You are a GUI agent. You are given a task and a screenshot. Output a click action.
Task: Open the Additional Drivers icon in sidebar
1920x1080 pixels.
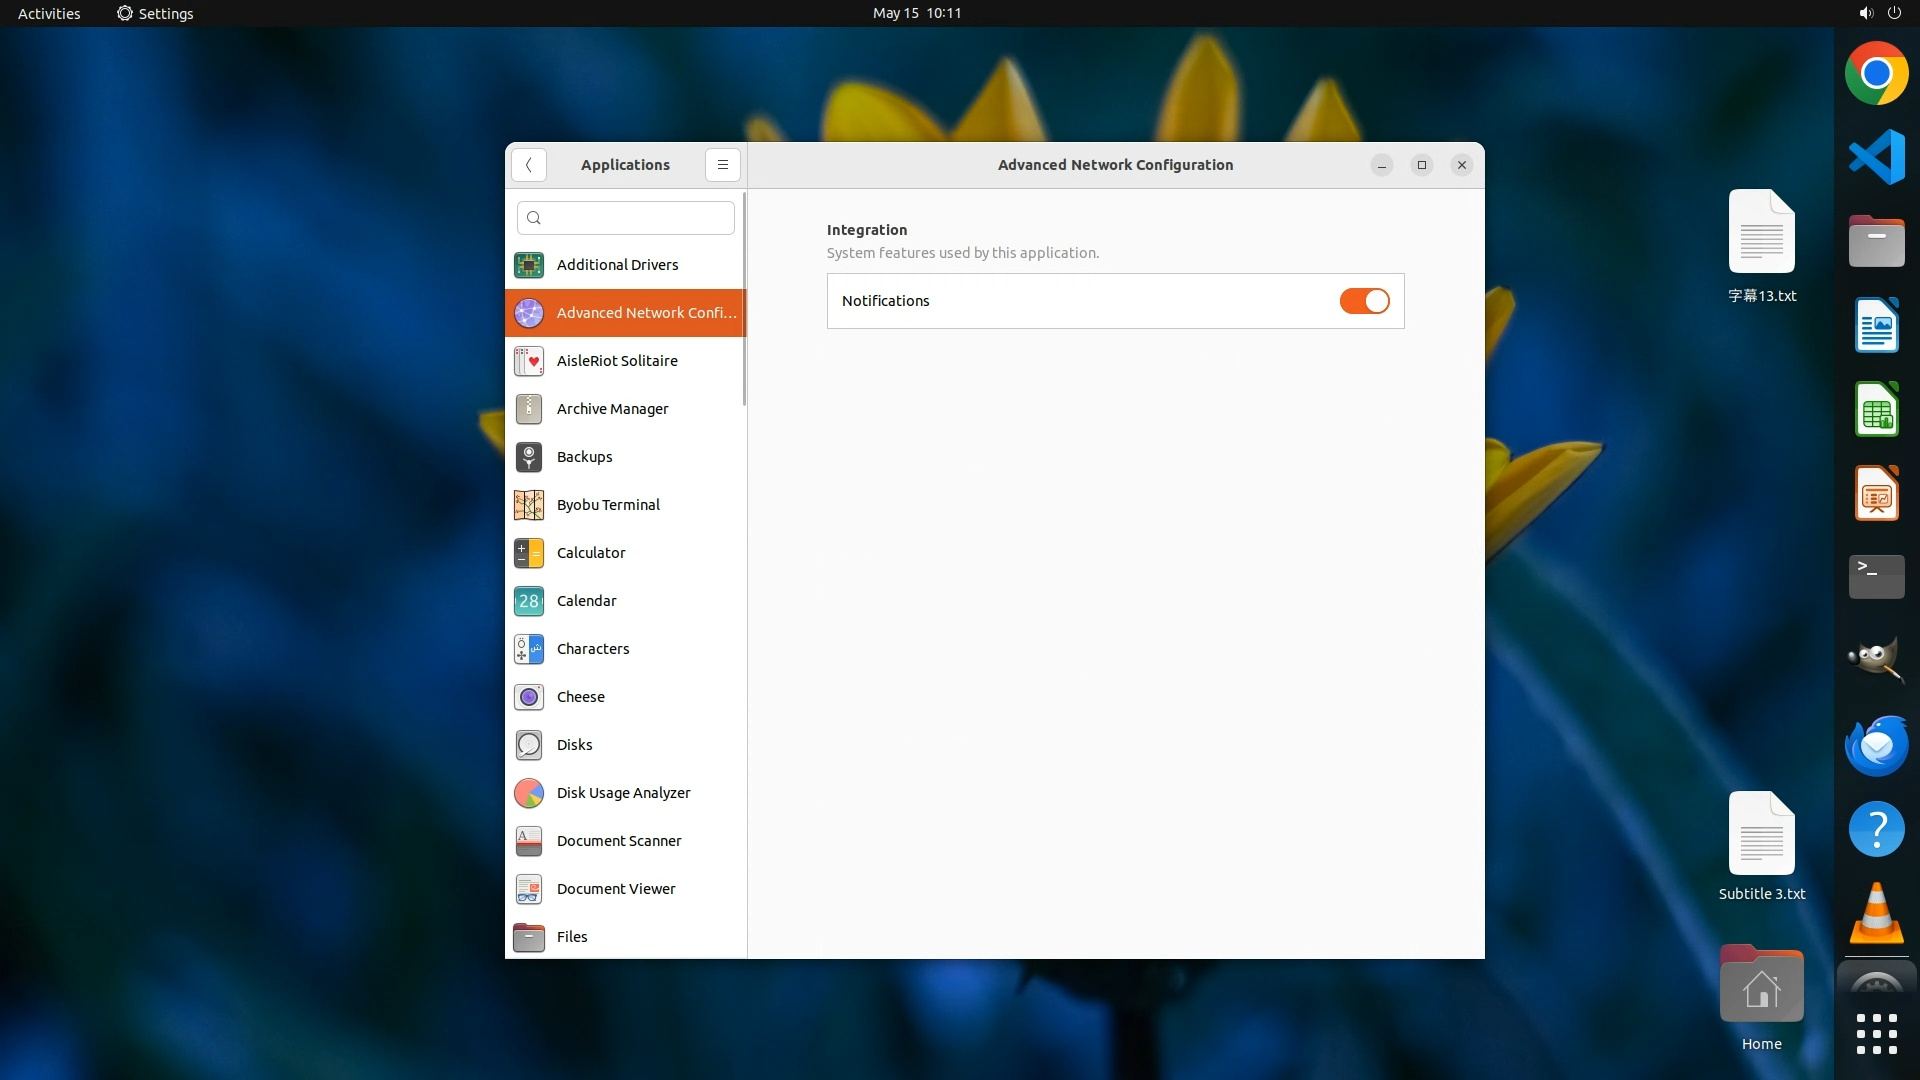tap(528, 265)
